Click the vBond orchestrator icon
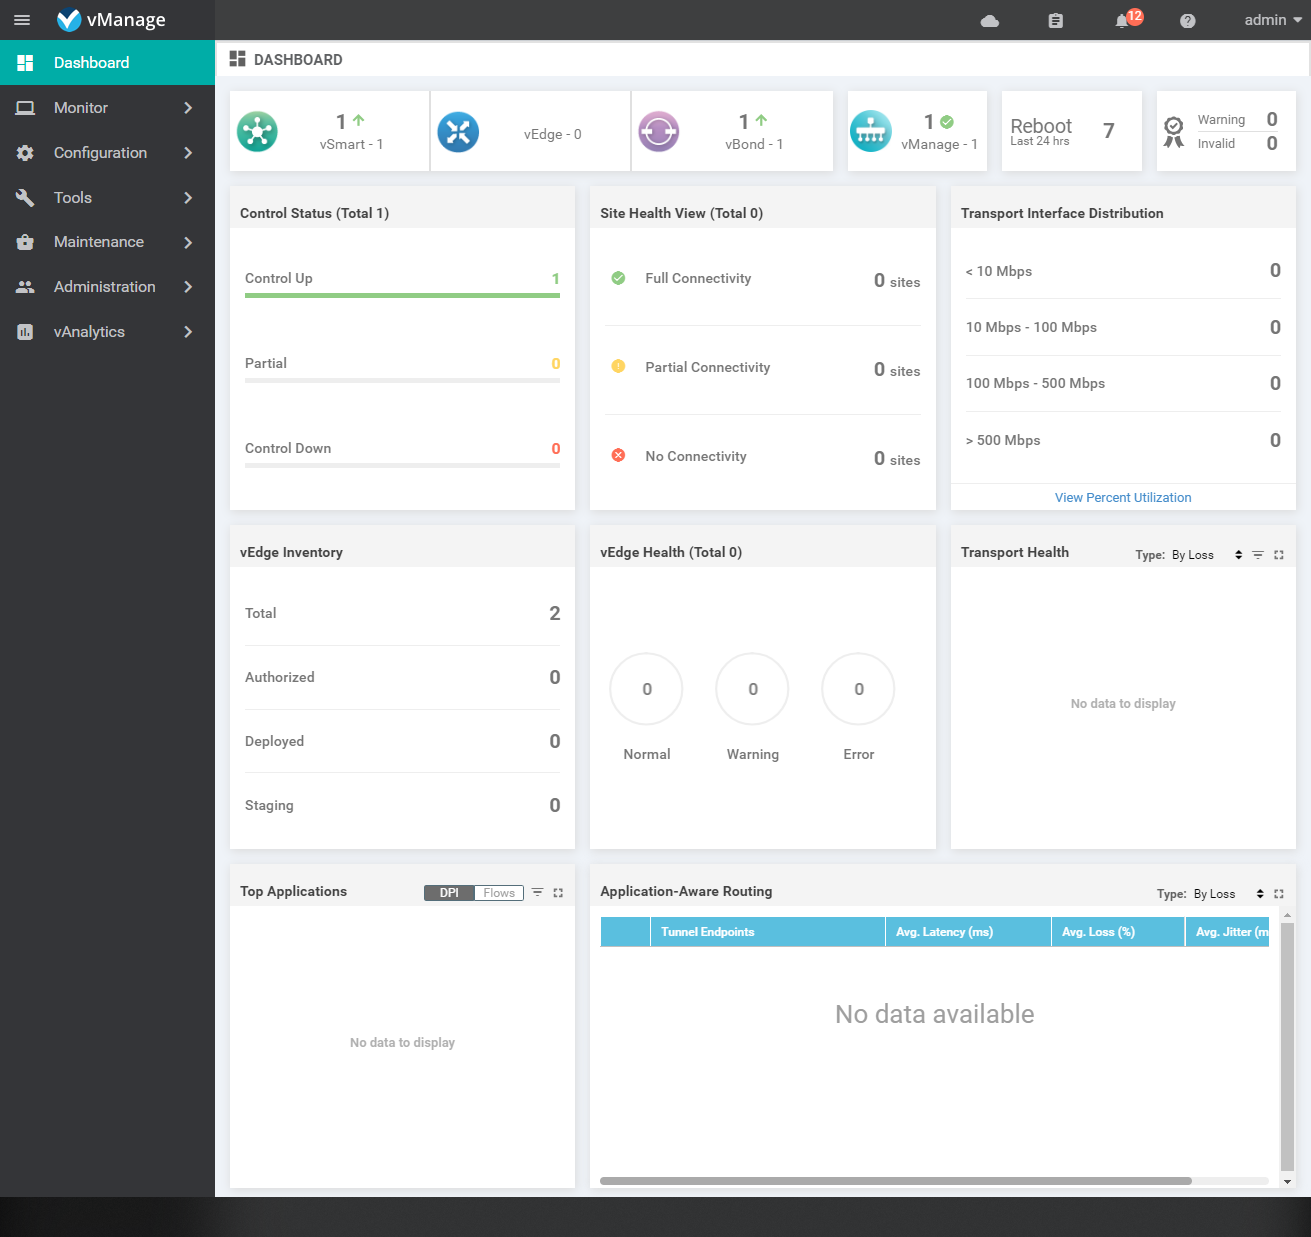The width and height of the screenshot is (1311, 1237). click(x=659, y=131)
